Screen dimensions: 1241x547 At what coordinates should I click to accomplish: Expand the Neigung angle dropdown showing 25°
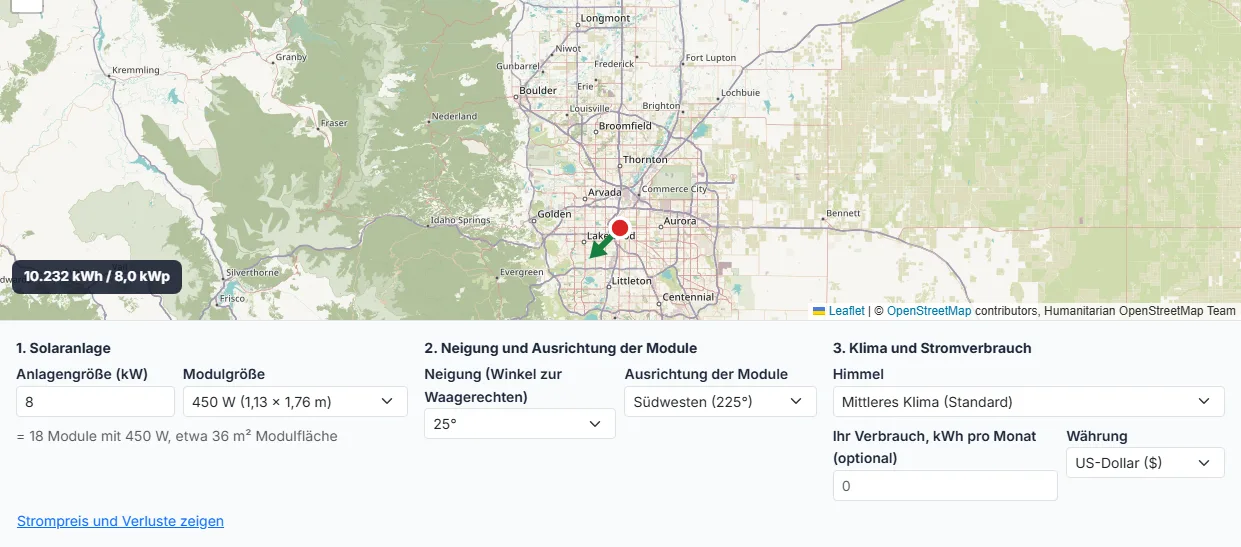520,424
